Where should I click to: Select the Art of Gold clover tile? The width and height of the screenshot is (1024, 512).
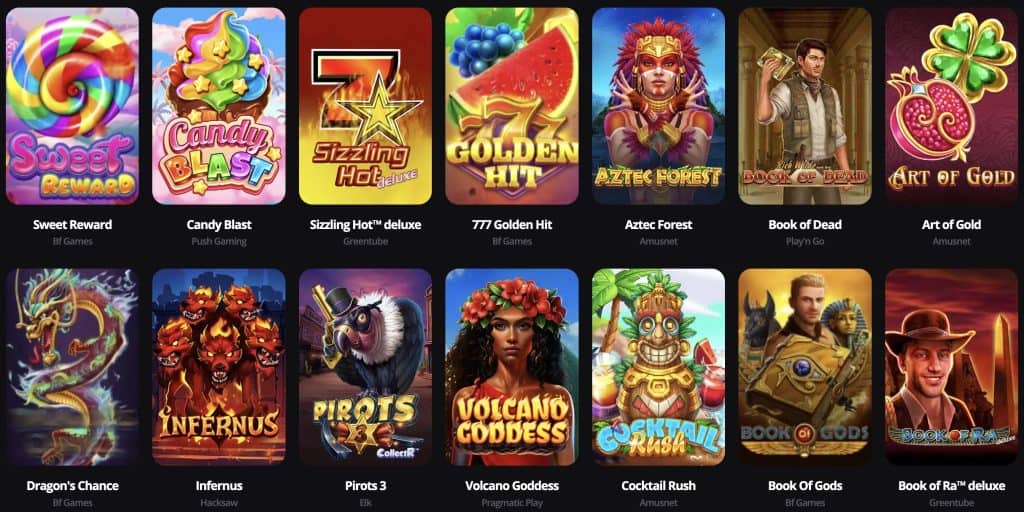pyautogui.click(x=952, y=106)
